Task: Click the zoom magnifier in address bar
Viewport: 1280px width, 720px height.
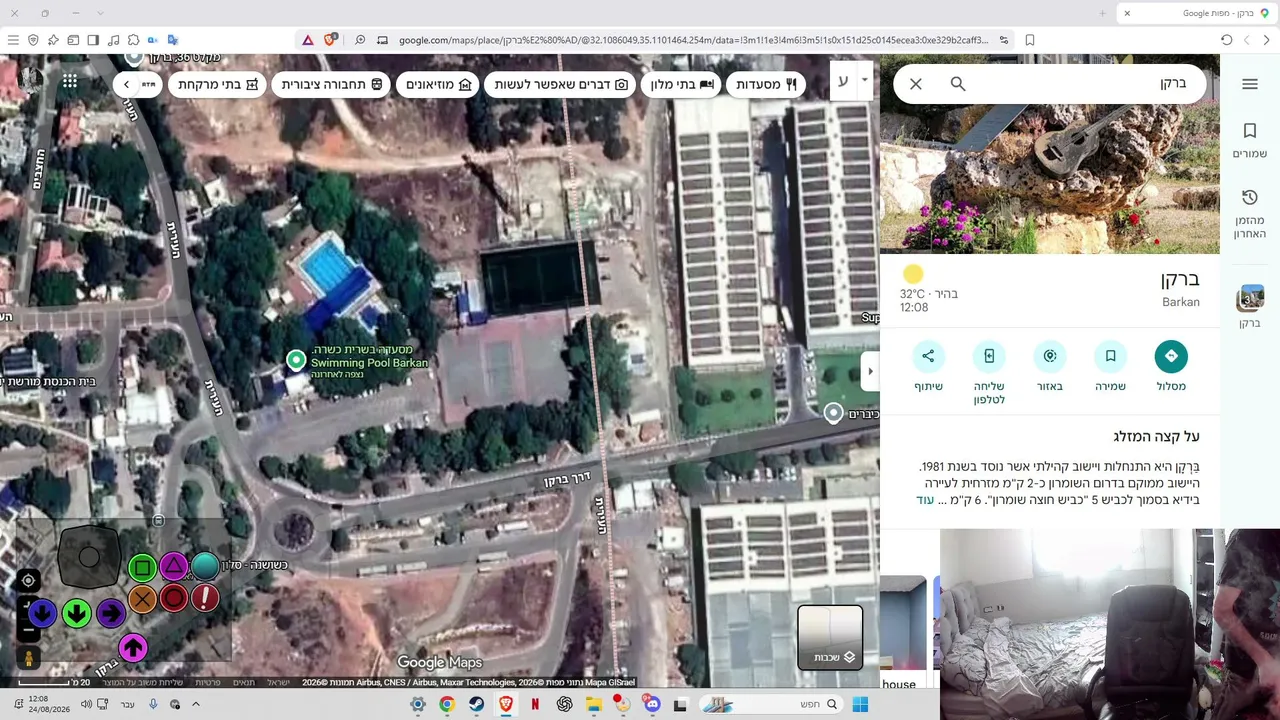Action: [x=360, y=40]
